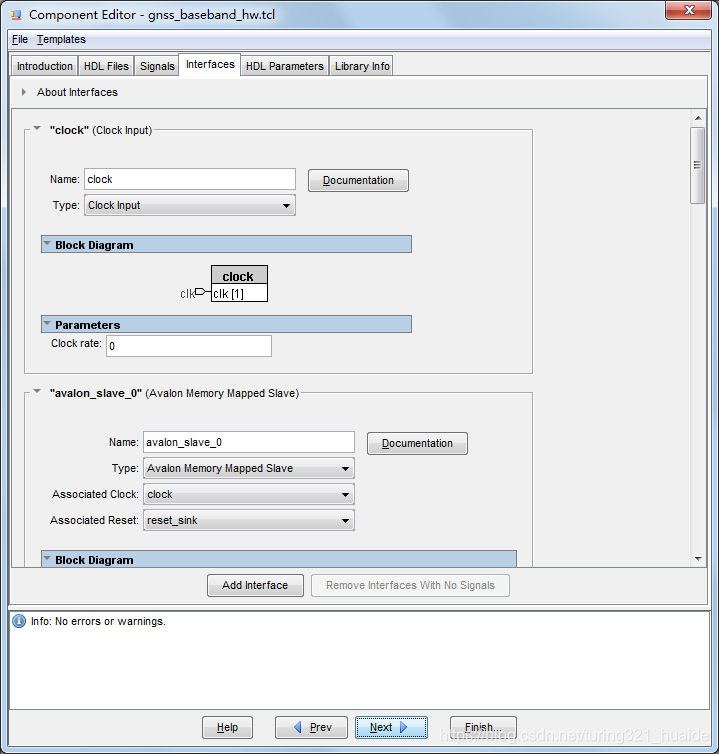The width and height of the screenshot is (719, 754).
Task: Click the Clock rate input field
Action: [x=189, y=346]
